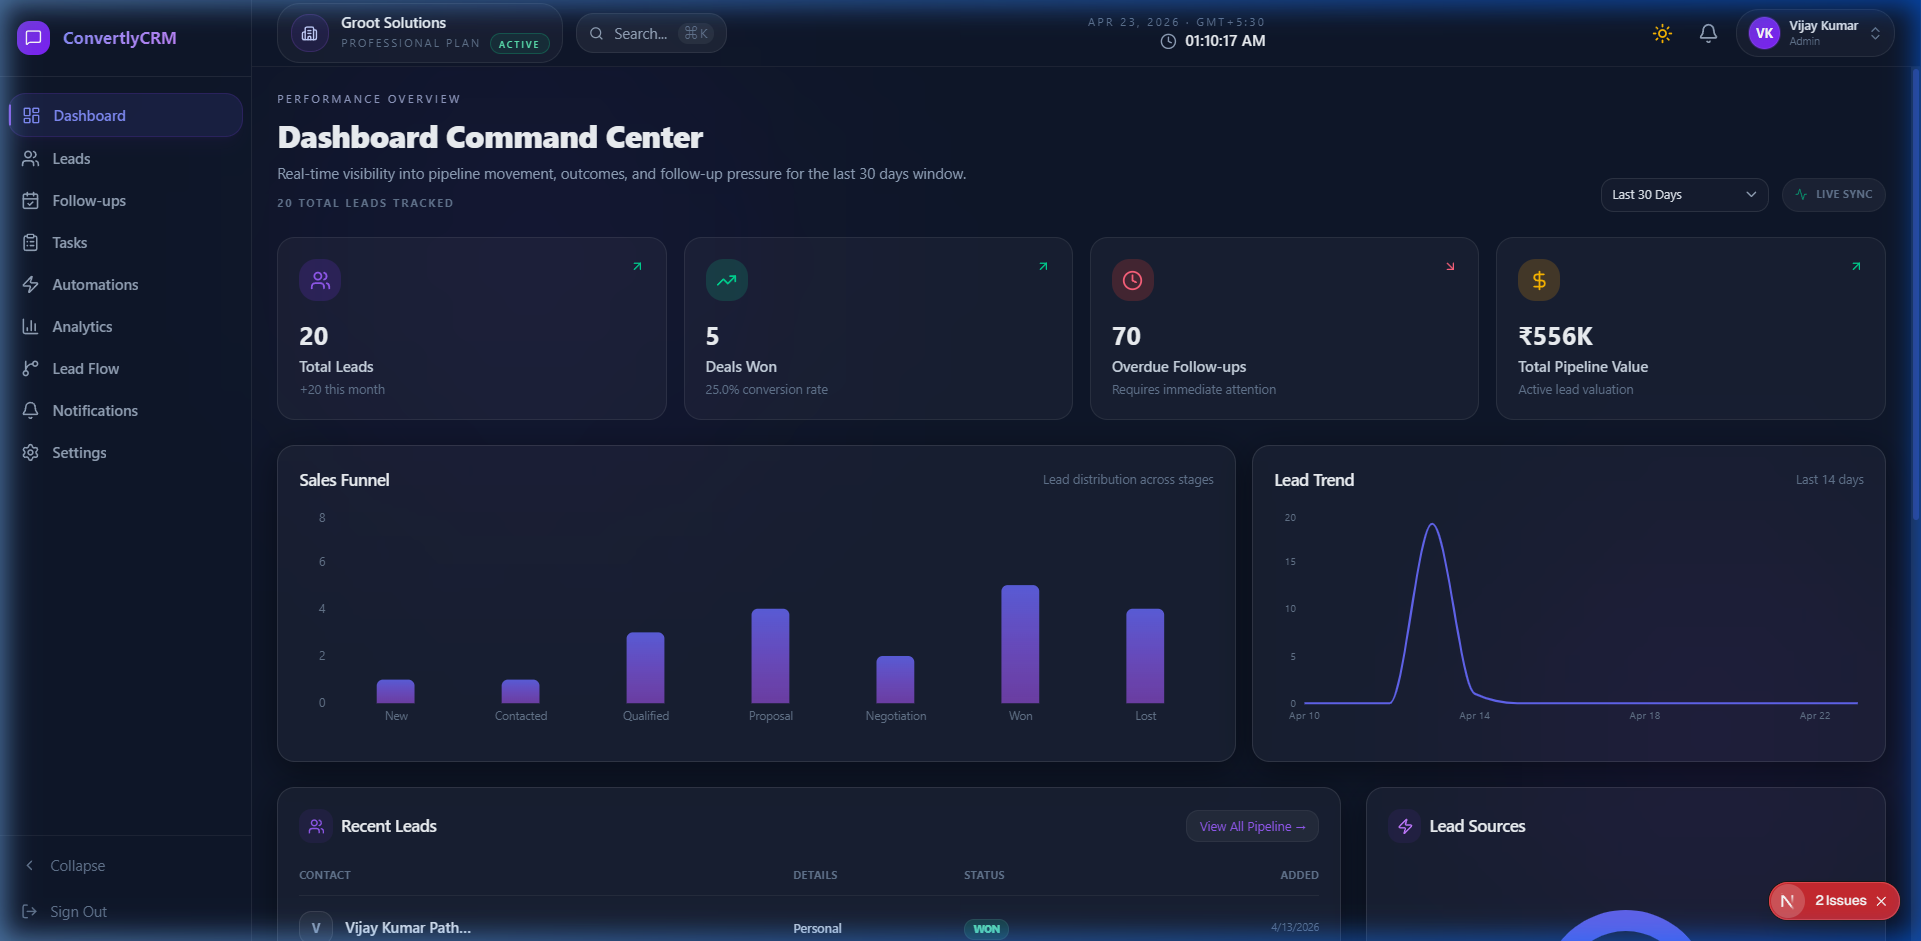The height and width of the screenshot is (941, 1921).
Task: Open Notifications via the bell icon in sidebar
Action: (31, 410)
